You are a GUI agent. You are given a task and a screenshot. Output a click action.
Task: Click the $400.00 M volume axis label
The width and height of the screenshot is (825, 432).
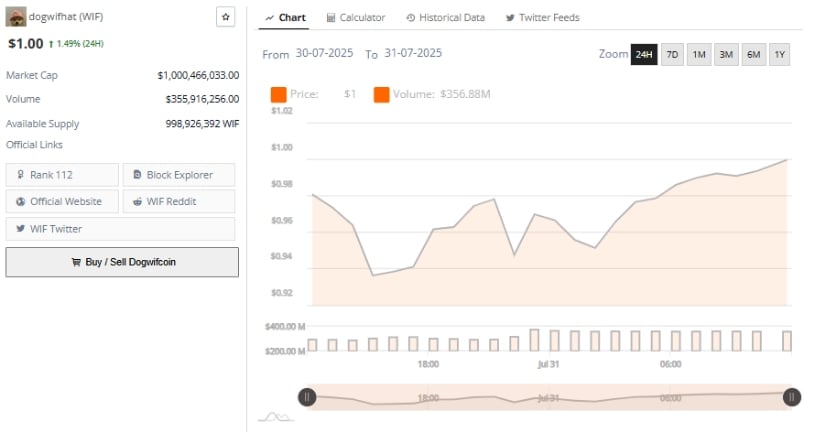[x=285, y=327]
